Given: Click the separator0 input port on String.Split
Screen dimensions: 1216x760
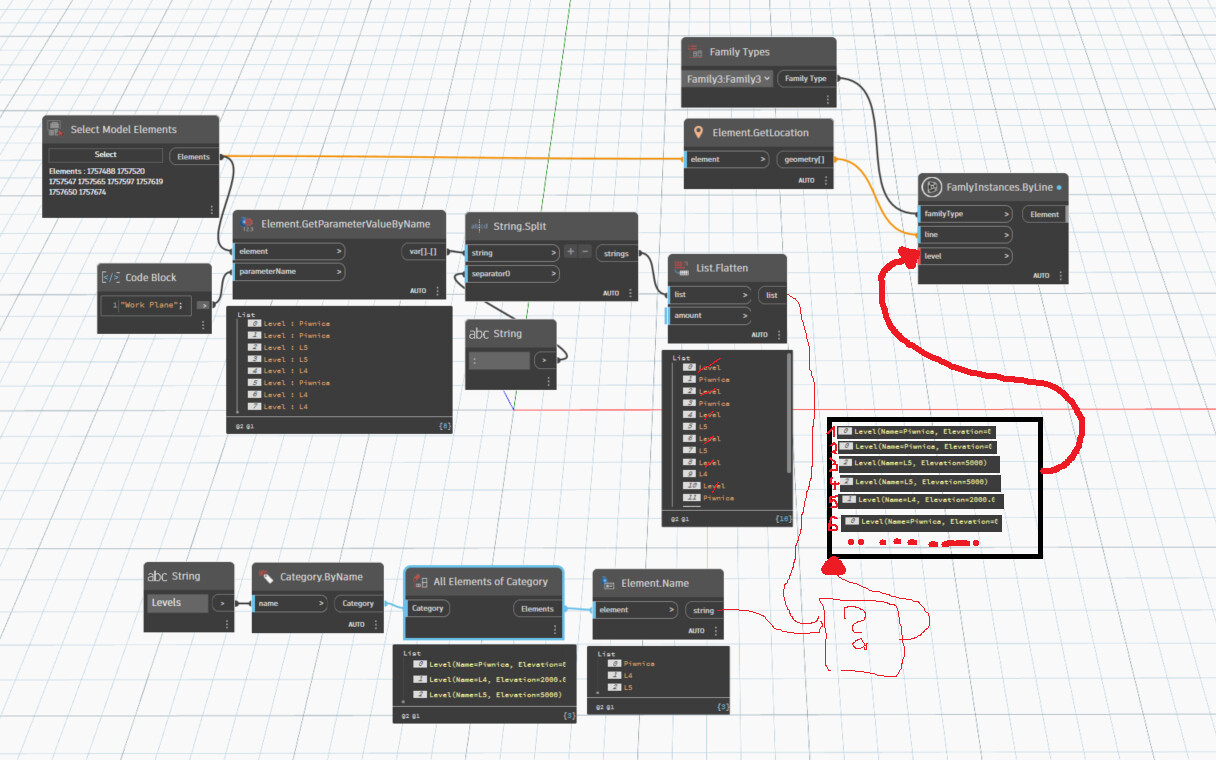Looking at the screenshot, I should (513, 273).
